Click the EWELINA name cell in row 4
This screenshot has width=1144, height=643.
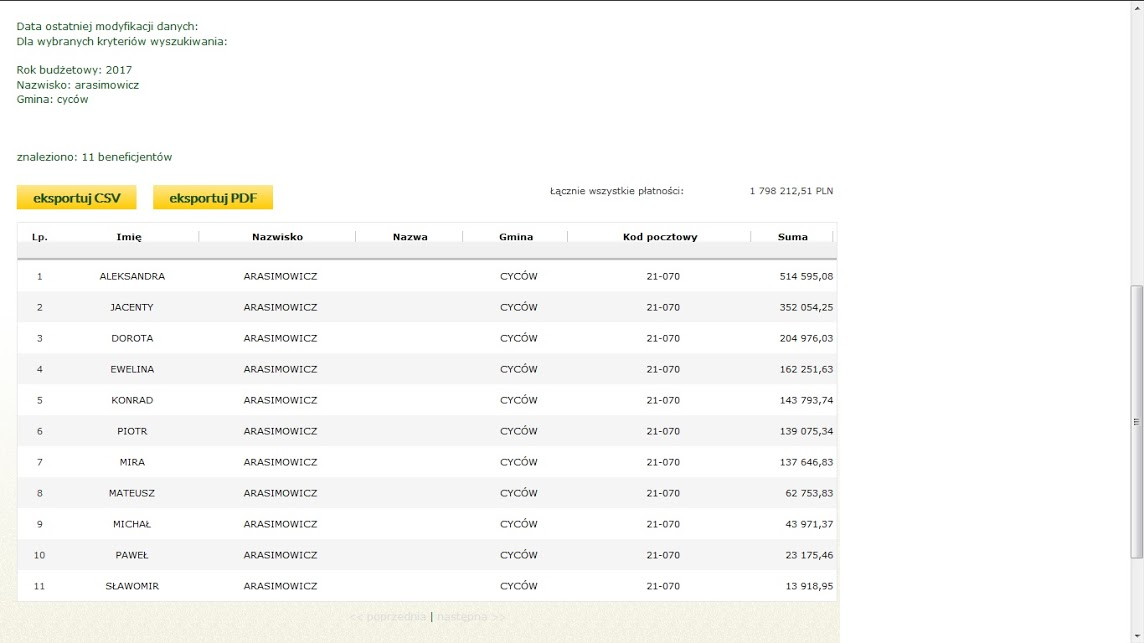click(x=132, y=369)
